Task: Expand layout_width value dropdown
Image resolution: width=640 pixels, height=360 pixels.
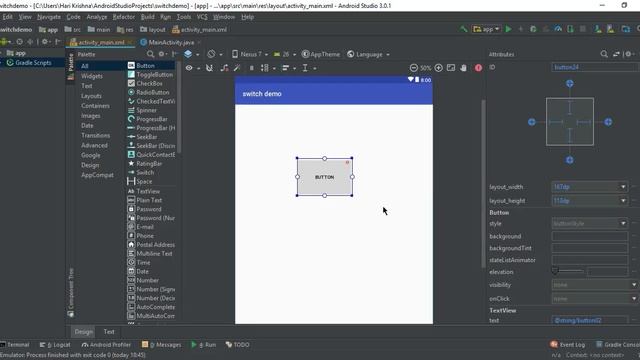Action: click(x=623, y=187)
